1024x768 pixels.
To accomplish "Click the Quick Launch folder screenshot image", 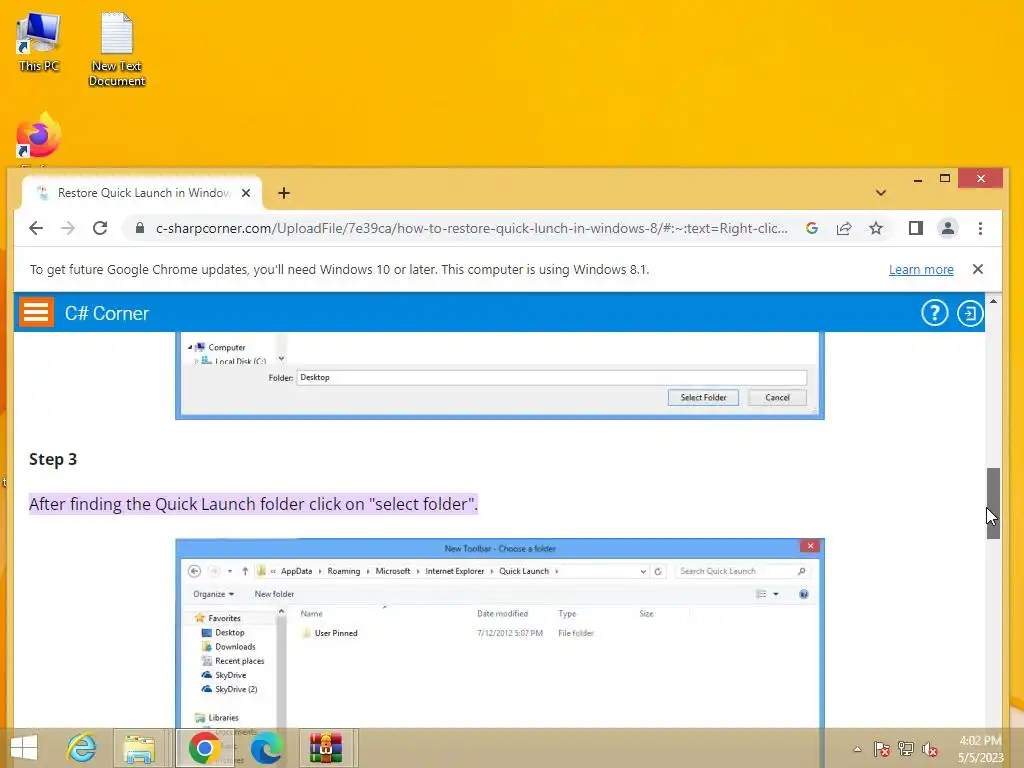I will 500,633.
